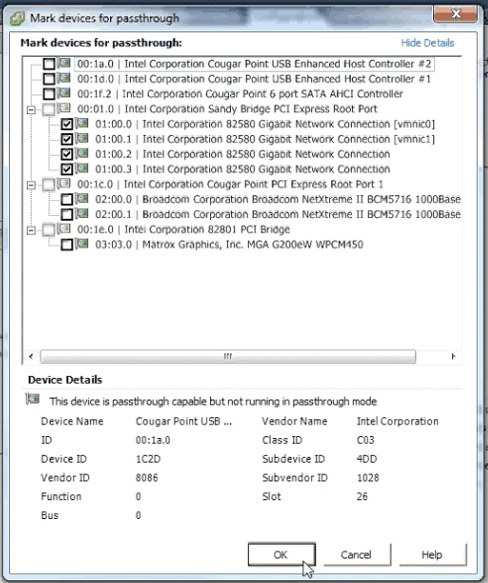Check the 00:1f.2 SATA AHCI Controller checkbox

click(49, 94)
